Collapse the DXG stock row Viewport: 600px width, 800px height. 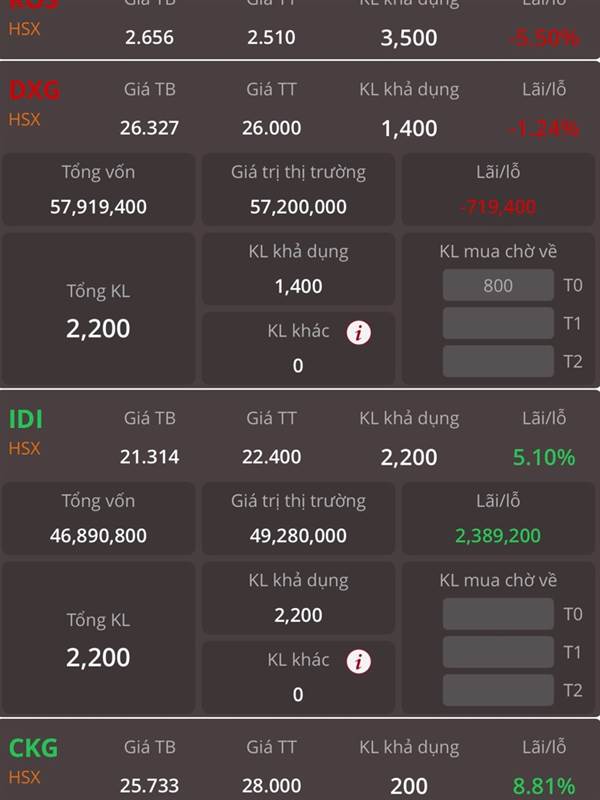coord(300,108)
